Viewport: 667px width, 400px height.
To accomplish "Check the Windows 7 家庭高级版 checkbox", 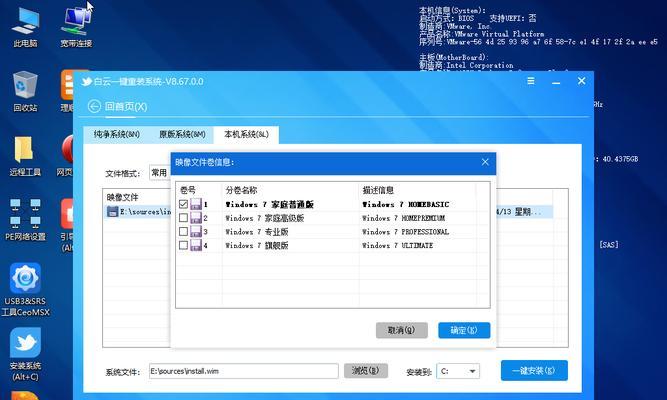I will (183, 218).
